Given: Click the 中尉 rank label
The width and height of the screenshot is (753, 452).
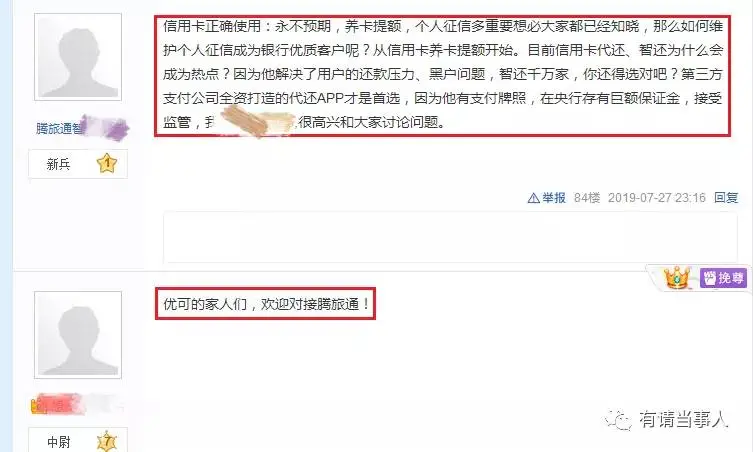Looking at the screenshot, I should click(59, 442).
